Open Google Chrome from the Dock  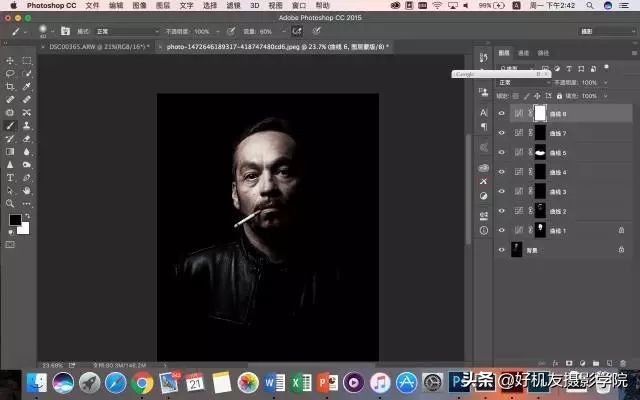[142, 382]
